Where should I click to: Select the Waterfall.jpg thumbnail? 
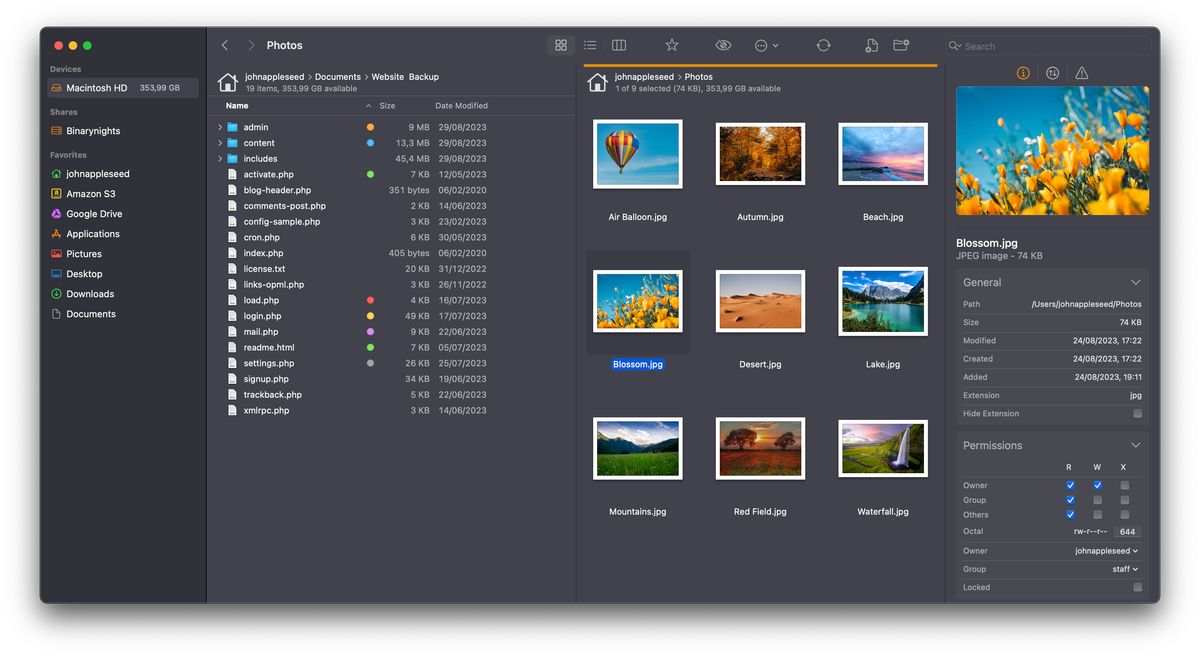coord(882,448)
